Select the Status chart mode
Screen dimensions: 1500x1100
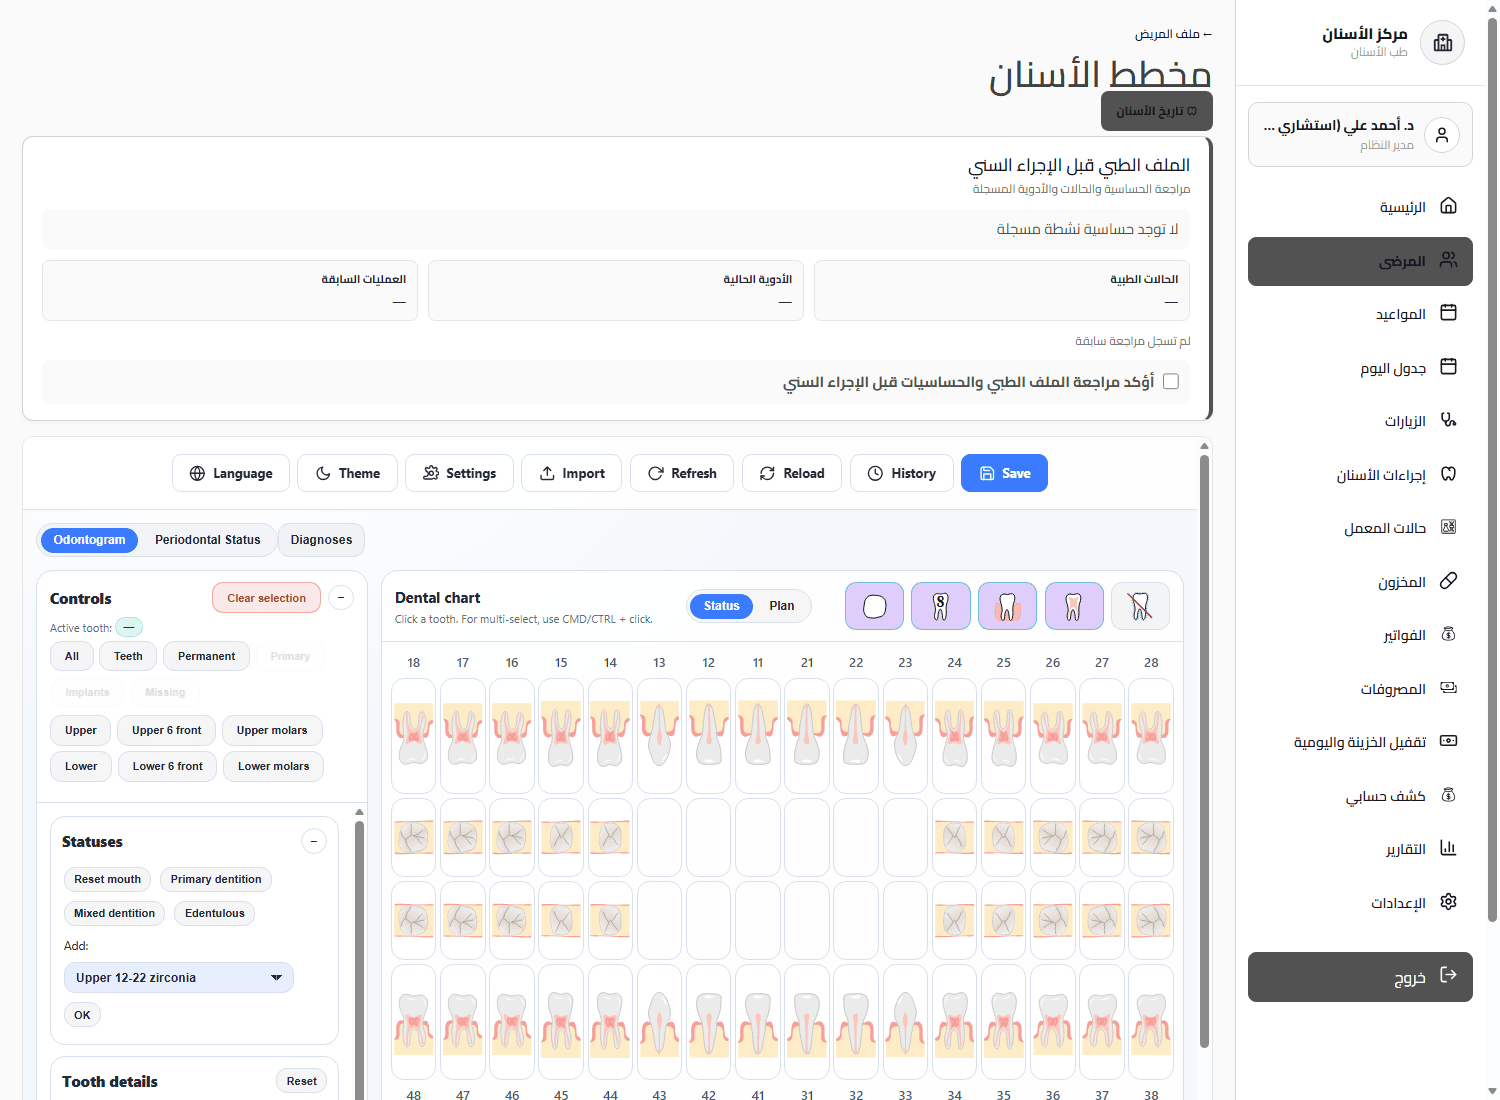(721, 606)
